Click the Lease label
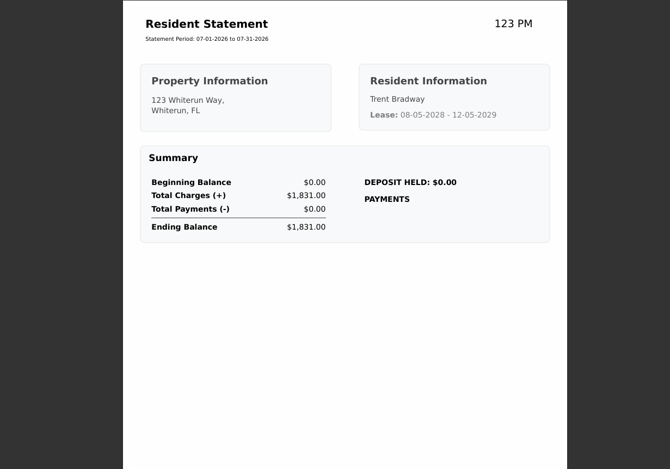This screenshot has width=670, height=469. coord(384,115)
